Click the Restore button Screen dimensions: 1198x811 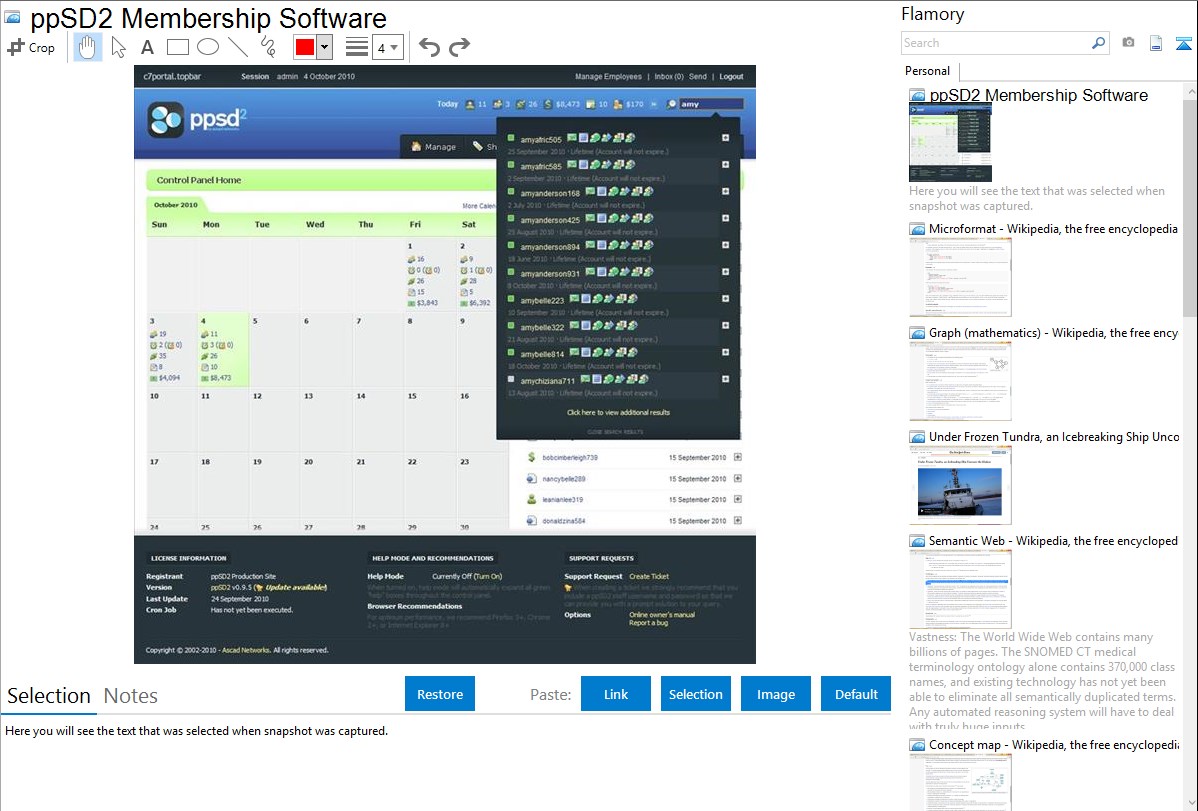[x=440, y=694]
